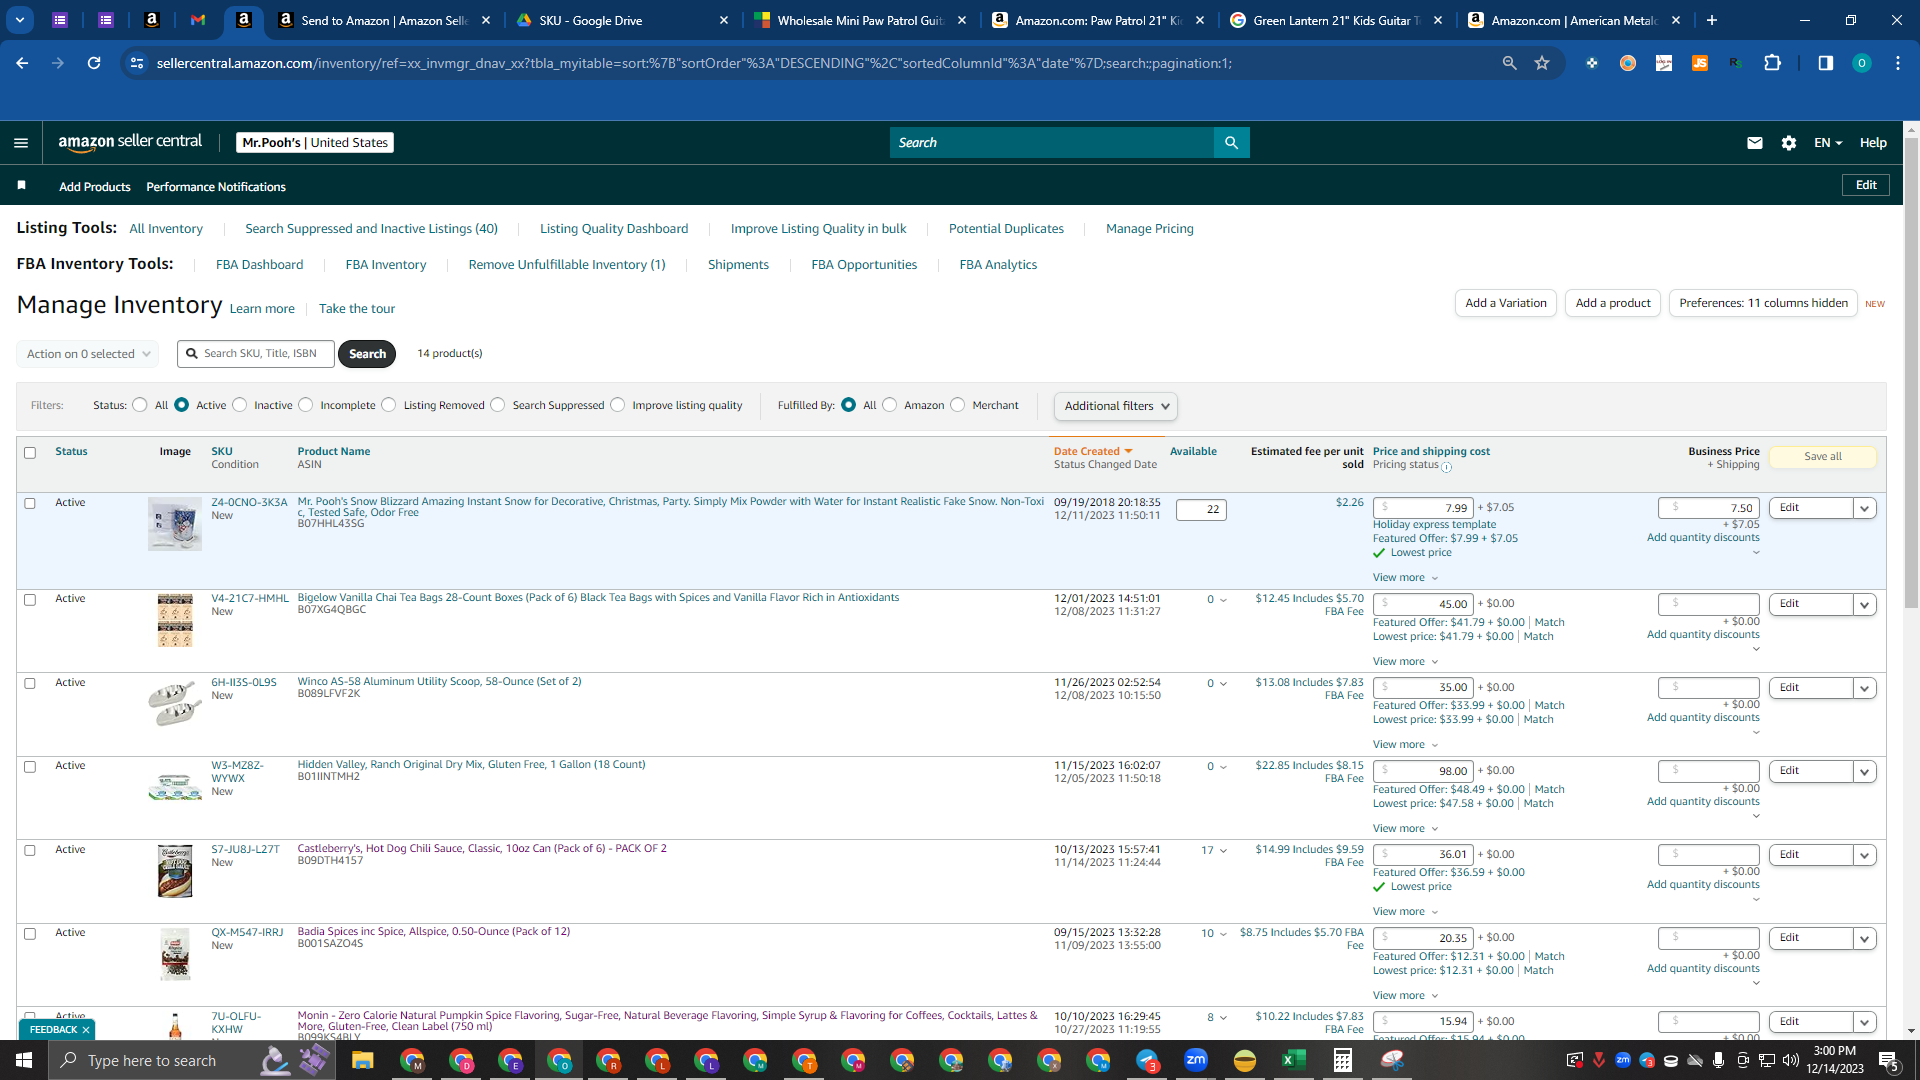Viewport: 1920px width, 1080px height.
Task: Expand available chevron for Badia Spices row
Action: (1223, 934)
